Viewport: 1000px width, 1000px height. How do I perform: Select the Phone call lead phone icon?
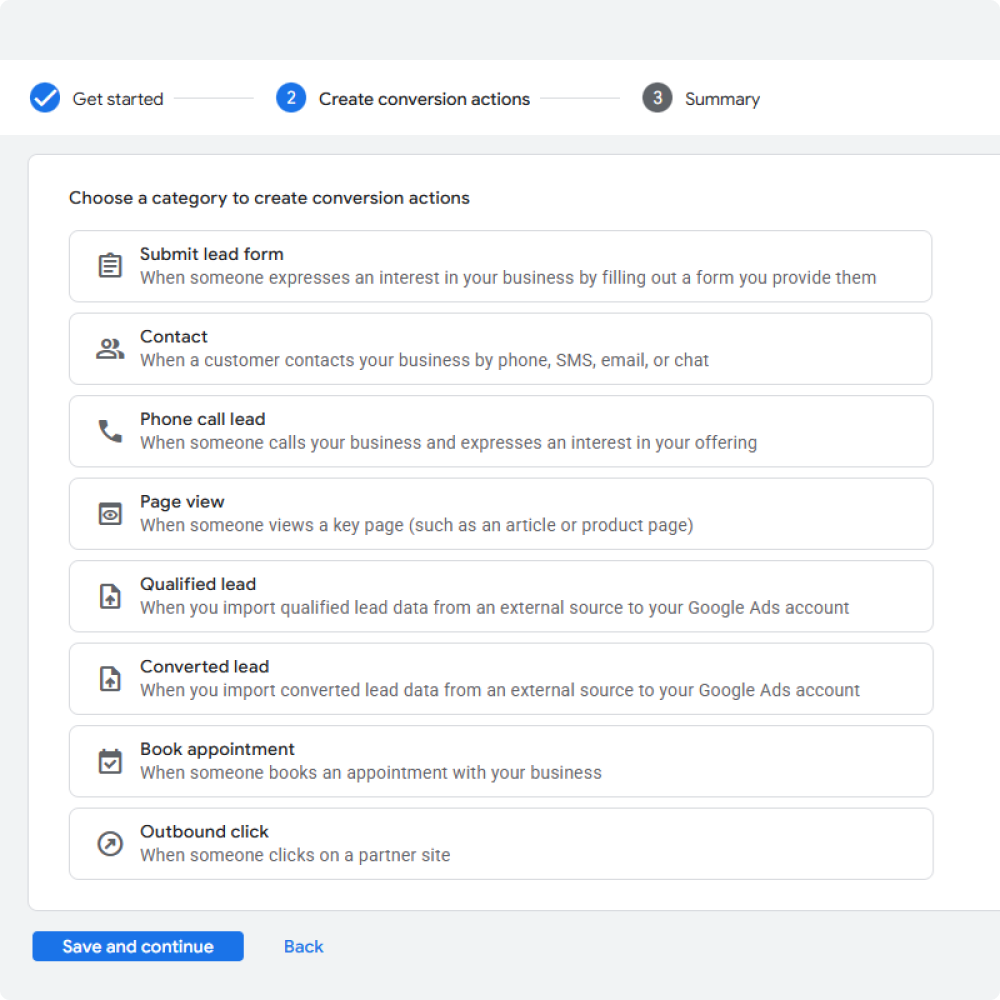pos(110,430)
